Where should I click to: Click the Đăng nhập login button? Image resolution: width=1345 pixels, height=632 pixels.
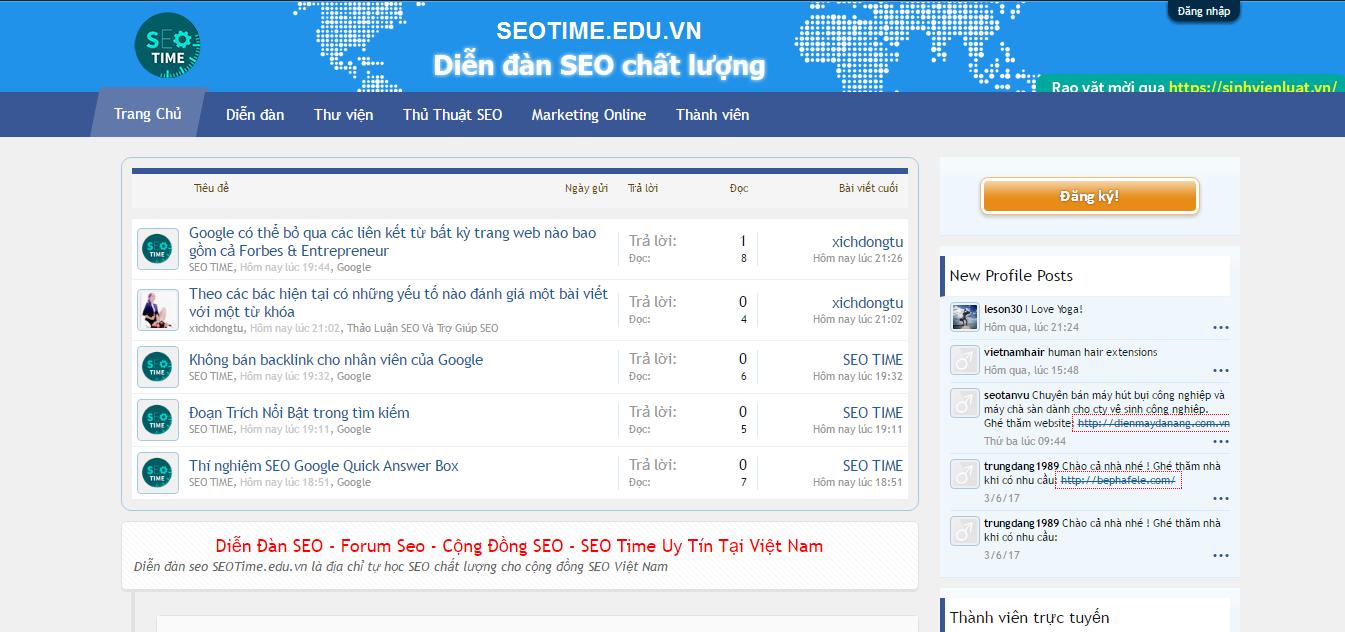(x=1203, y=11)
